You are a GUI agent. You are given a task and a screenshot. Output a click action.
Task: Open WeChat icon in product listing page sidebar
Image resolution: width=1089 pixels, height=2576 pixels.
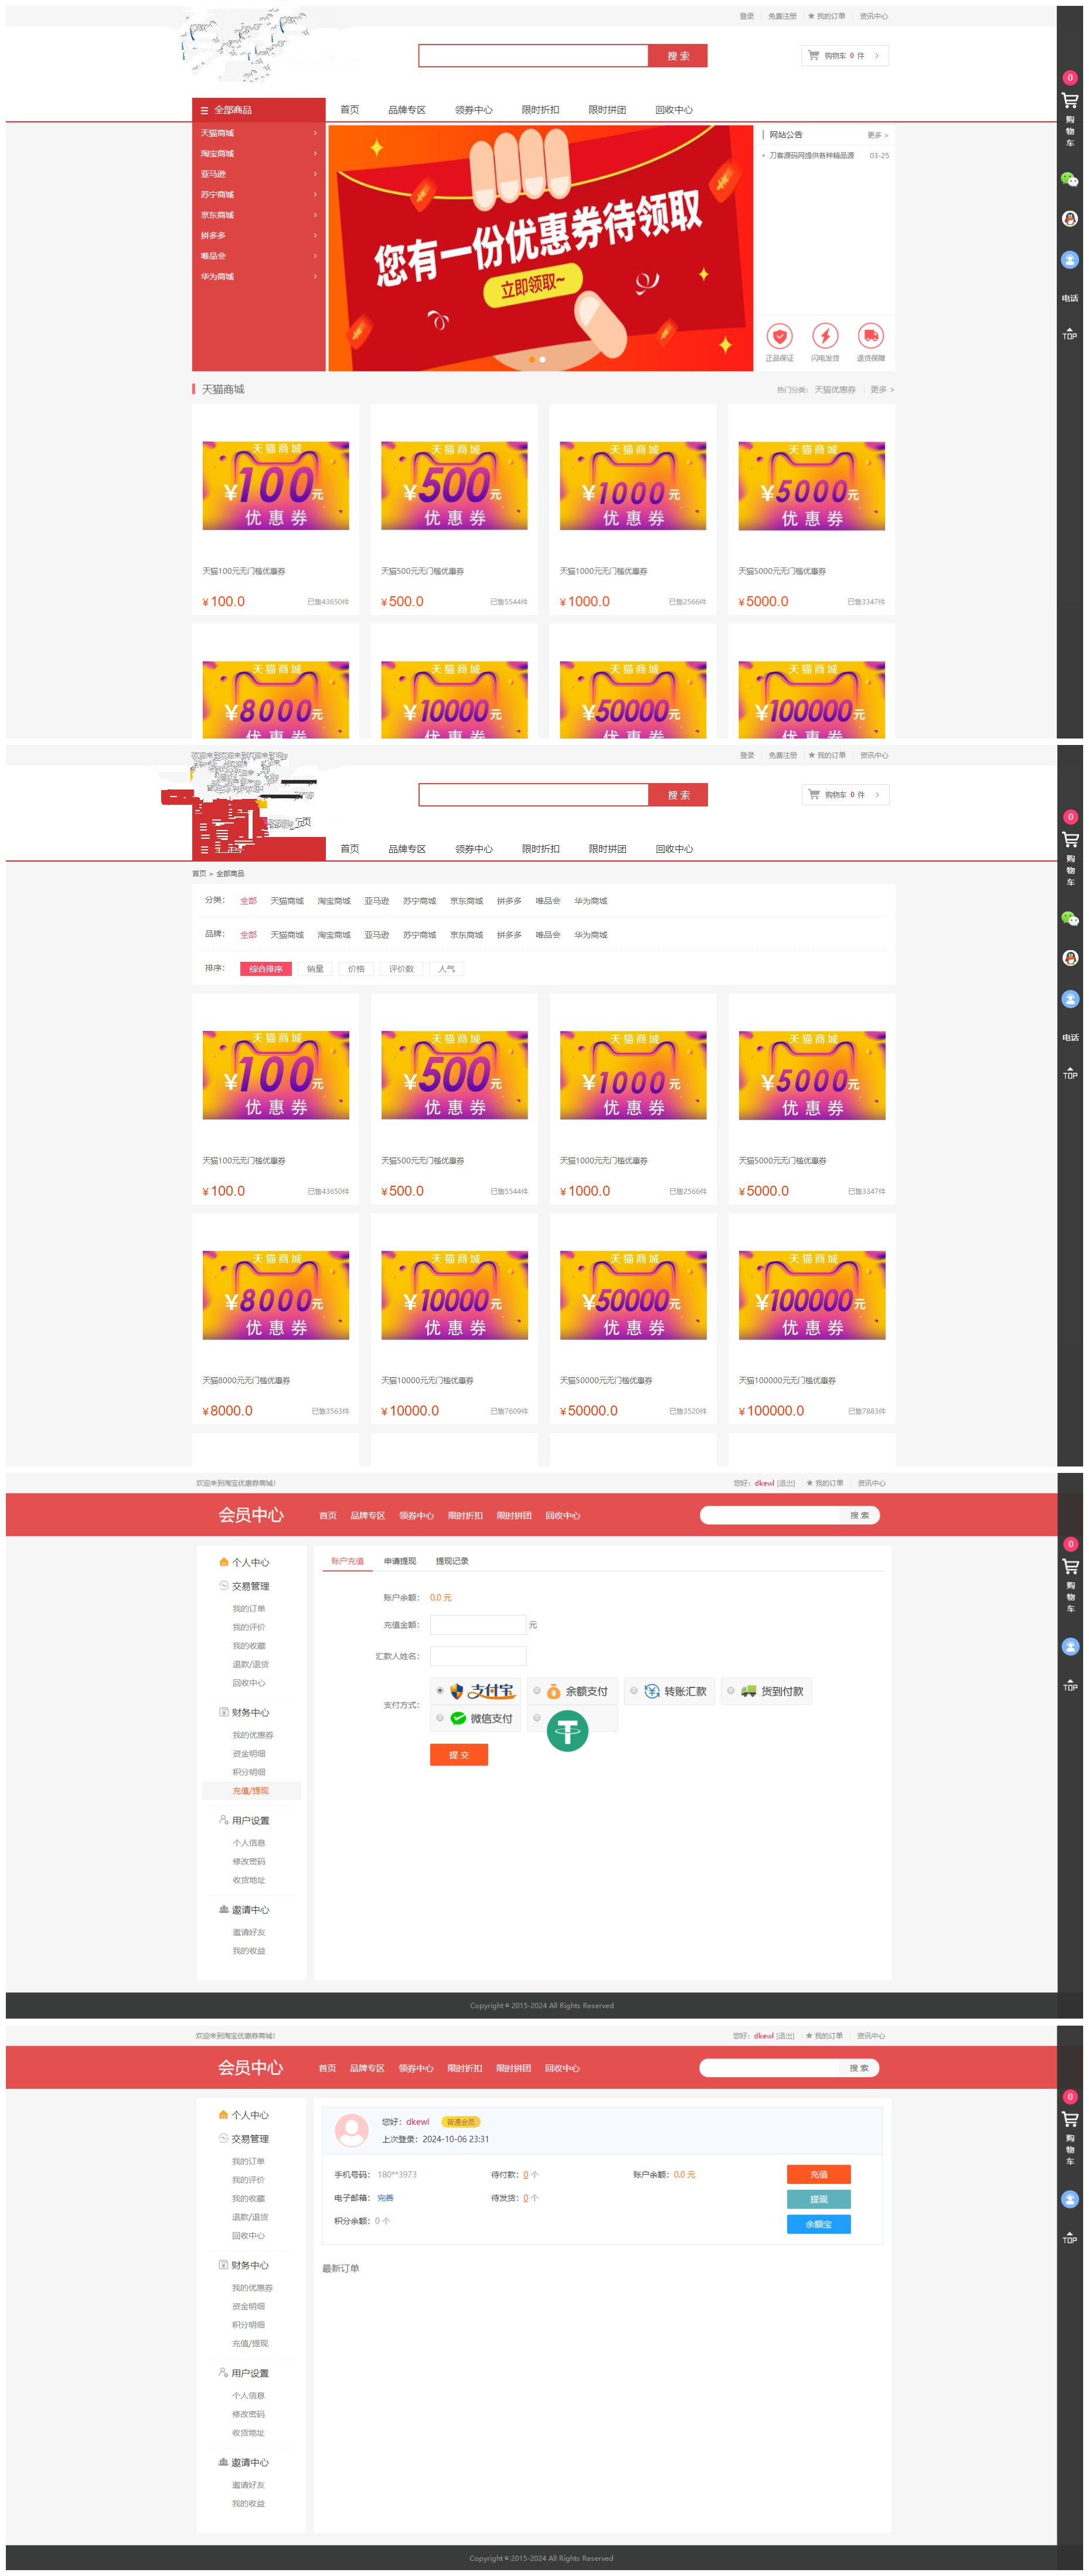point(1069,918)
